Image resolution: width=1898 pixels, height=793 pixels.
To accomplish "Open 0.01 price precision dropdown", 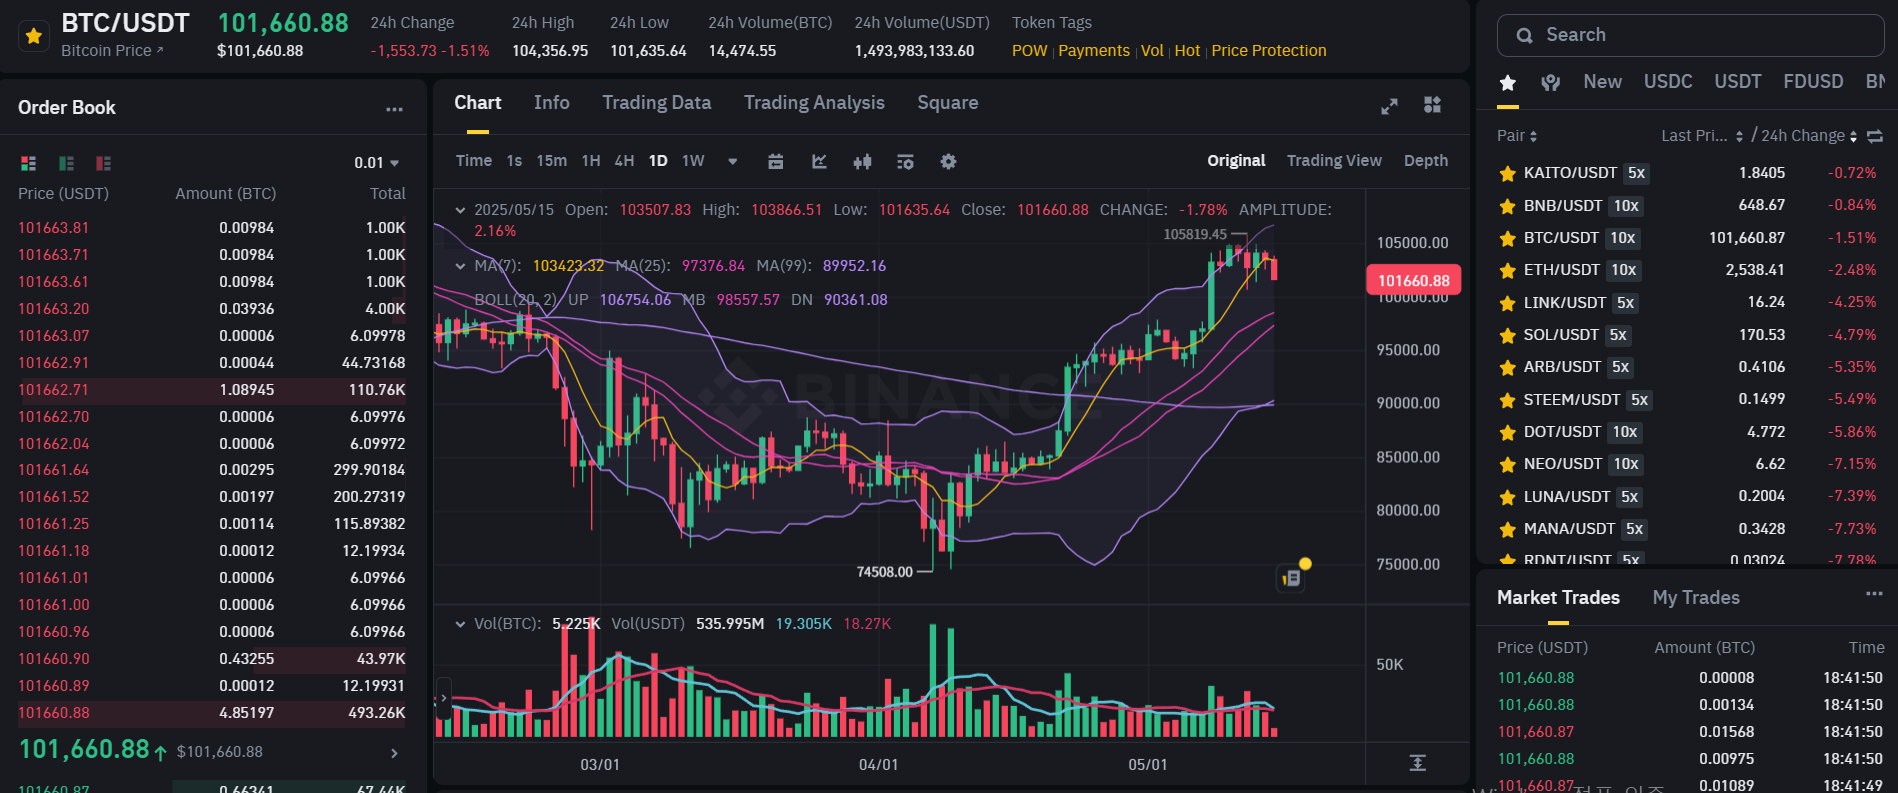I will (376, 163).
